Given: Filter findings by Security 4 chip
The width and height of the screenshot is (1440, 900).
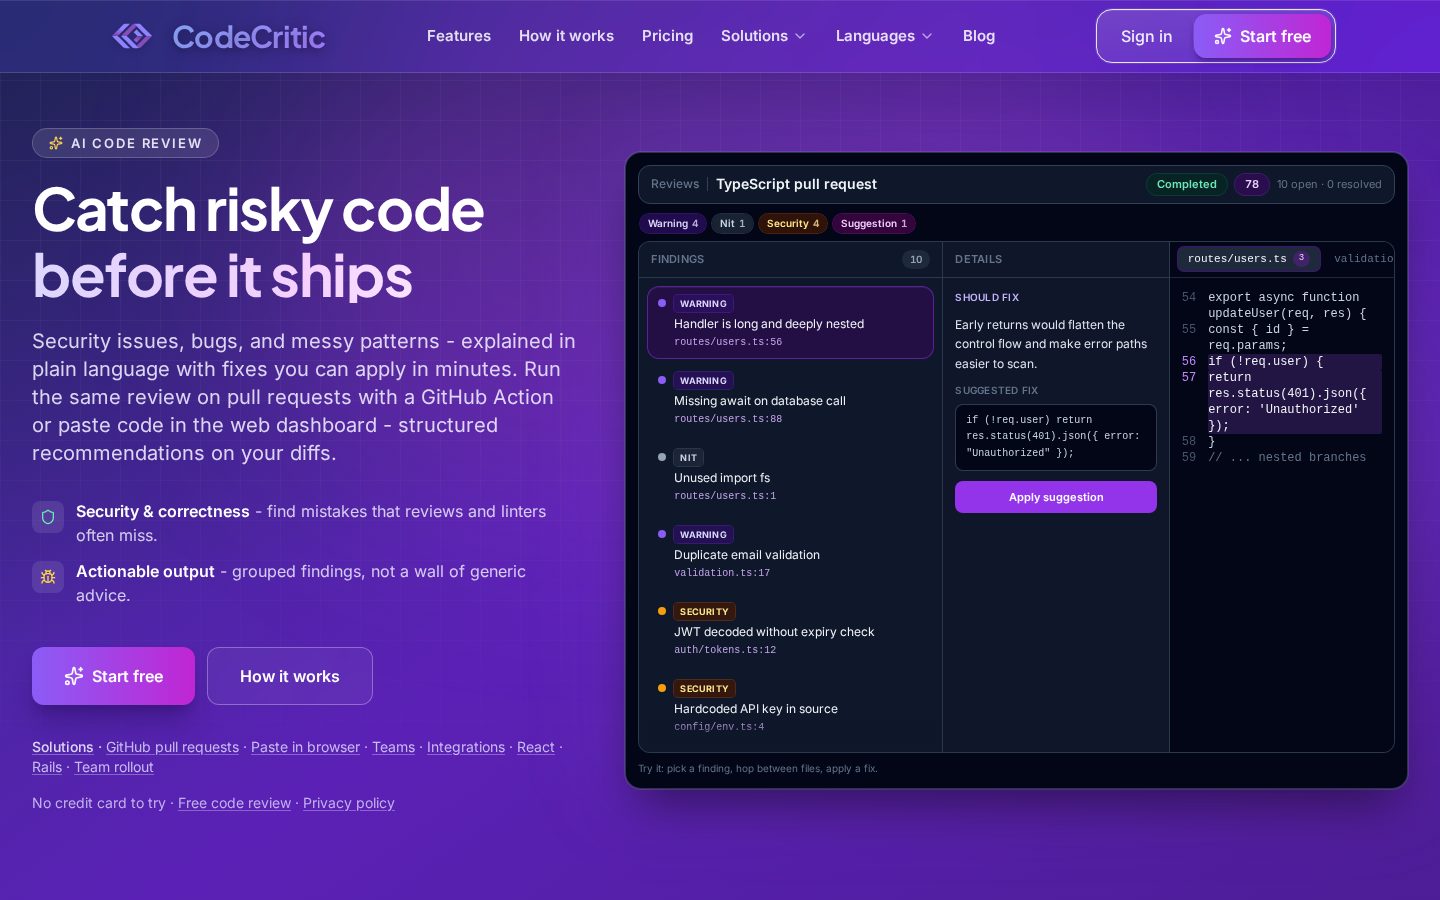Looking at the screenshot, I should point(793,224).
